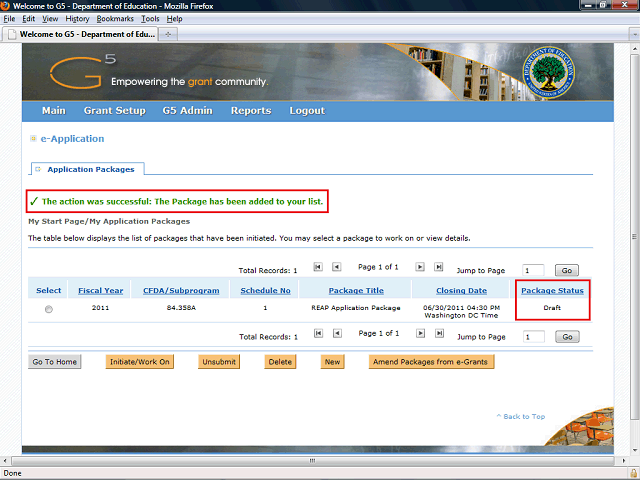
Task: Click the 06/30/2011 closing date cell
Action: click(x=461, y=311)
